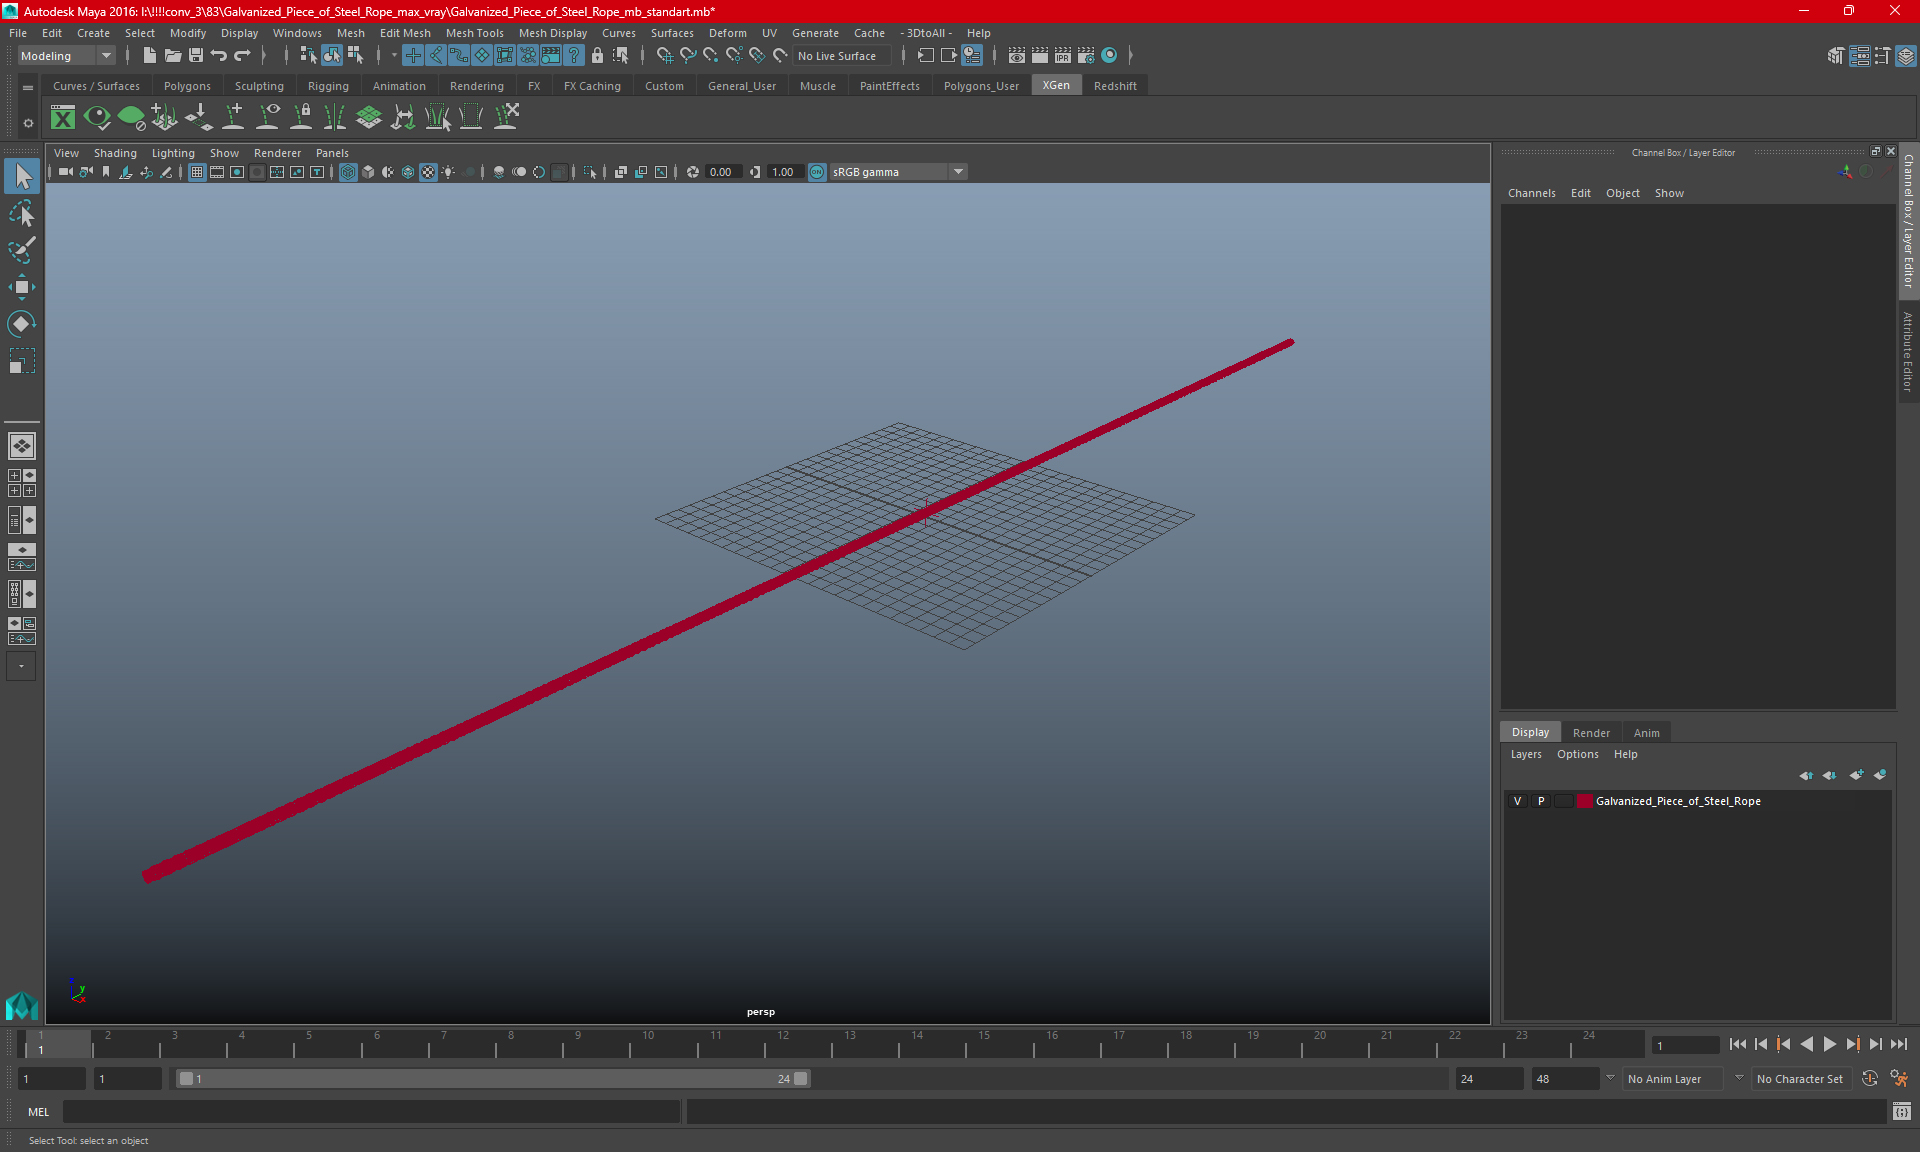Image resolution: width=1920 pixels, height=1152 pixels.
Task: Open the Layers menu in Layer Editor
Action: 1525,754
